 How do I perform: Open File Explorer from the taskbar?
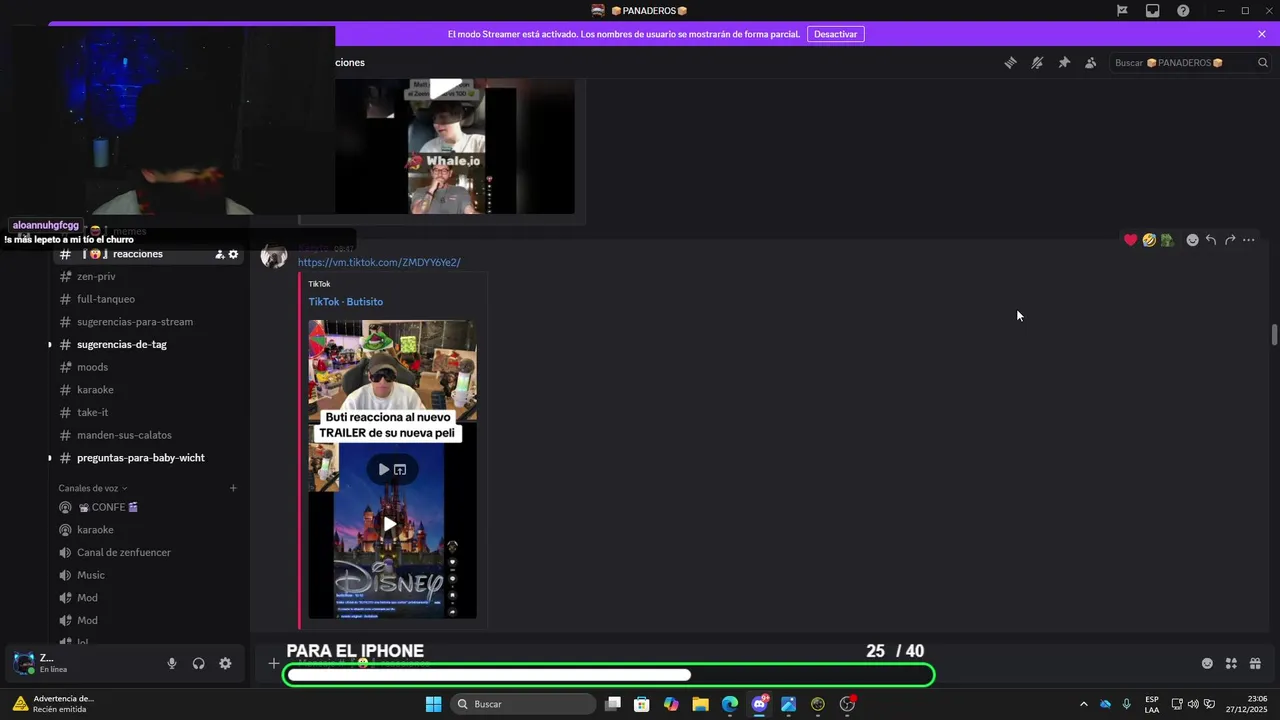click(700, 704)
